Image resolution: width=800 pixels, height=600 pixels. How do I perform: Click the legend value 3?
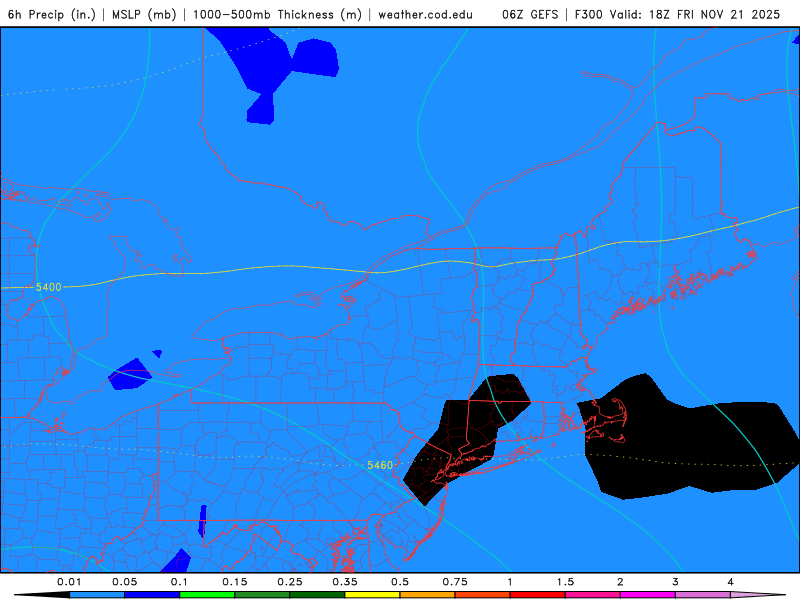point(676,582)
